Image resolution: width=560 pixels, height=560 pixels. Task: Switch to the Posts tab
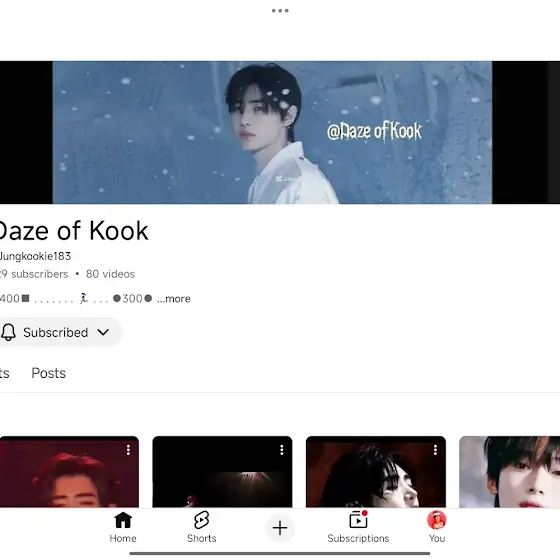(x=49, y=373)
